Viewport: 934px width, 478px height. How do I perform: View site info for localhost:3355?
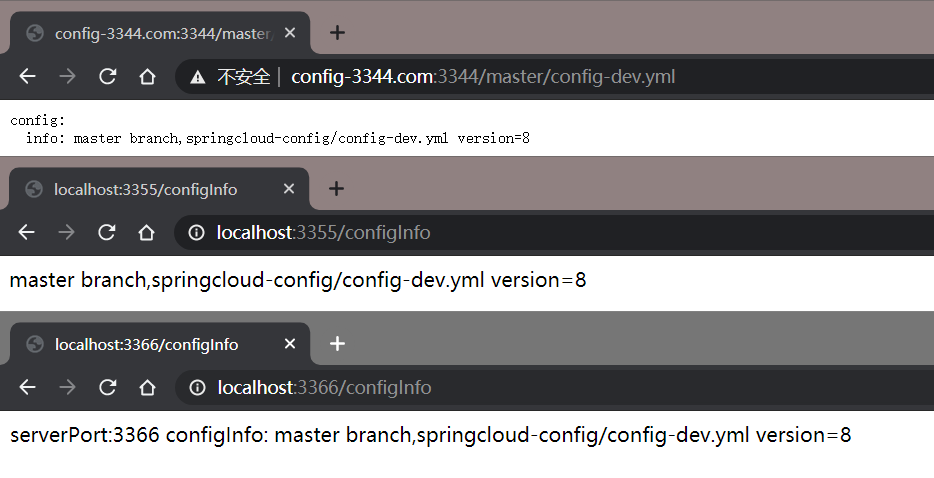coord(197,233)
